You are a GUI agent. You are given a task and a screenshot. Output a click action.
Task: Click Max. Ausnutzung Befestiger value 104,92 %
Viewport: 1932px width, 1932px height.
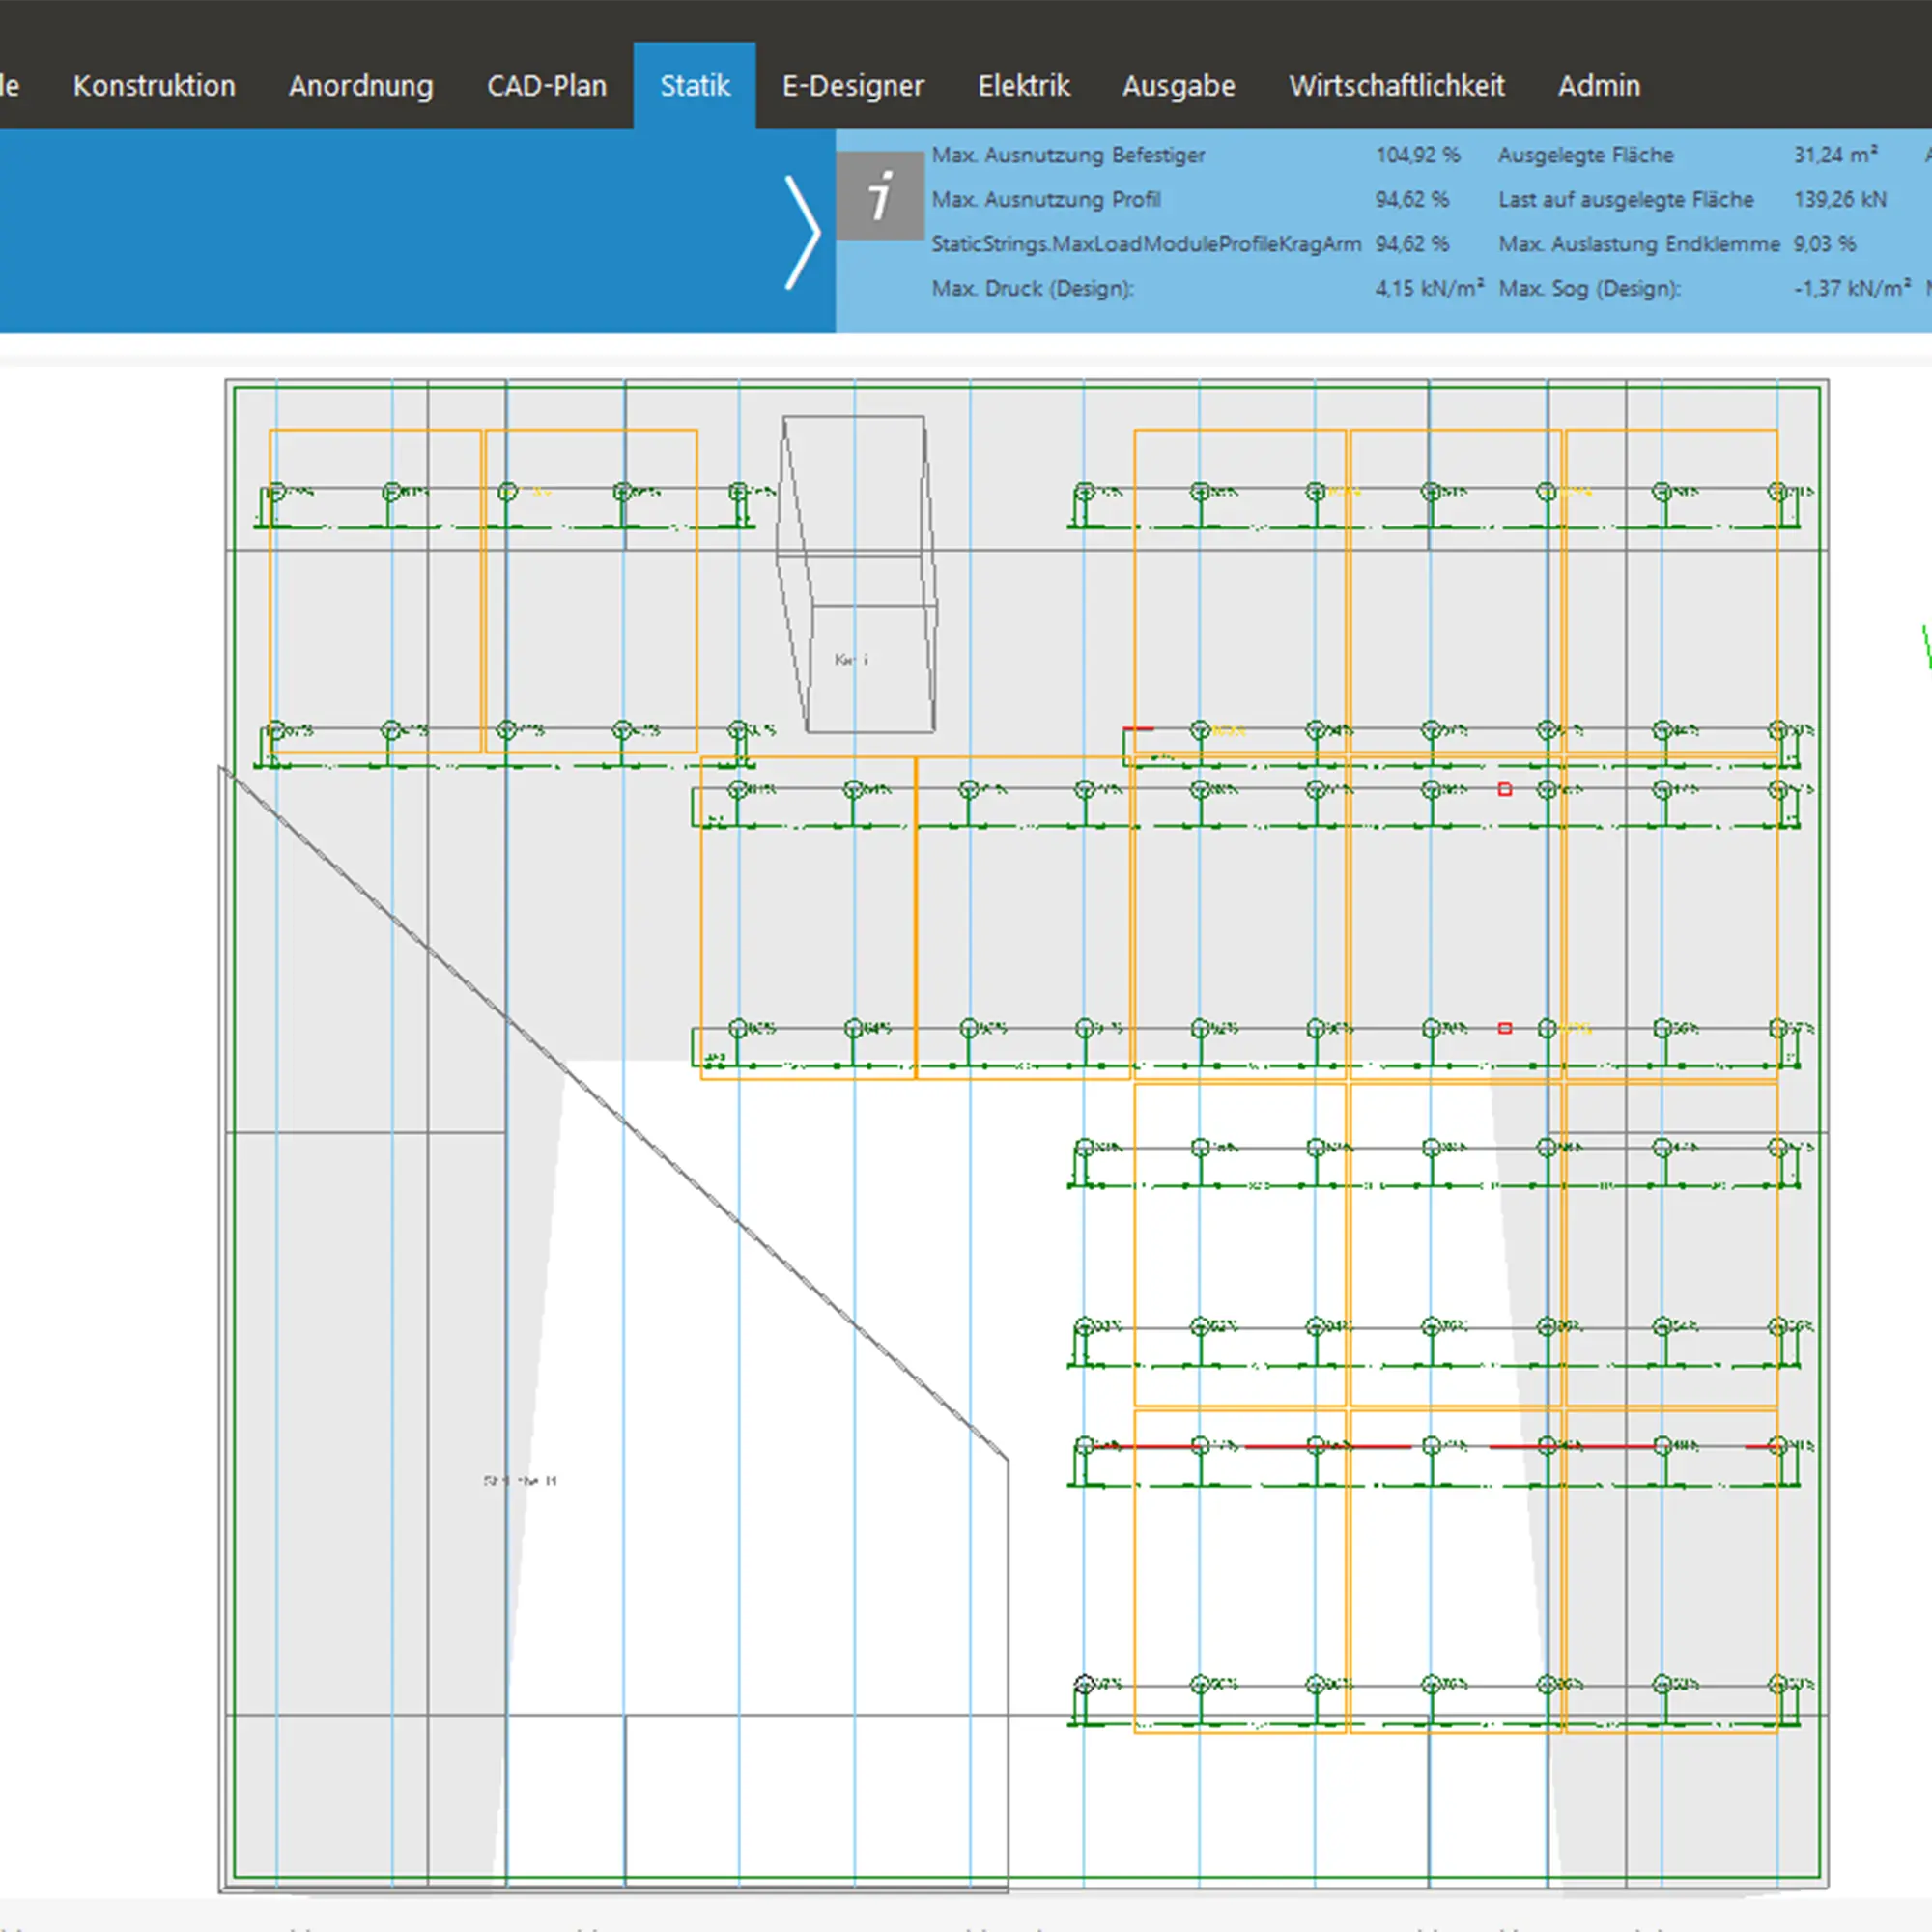[x=1417, y=155]
